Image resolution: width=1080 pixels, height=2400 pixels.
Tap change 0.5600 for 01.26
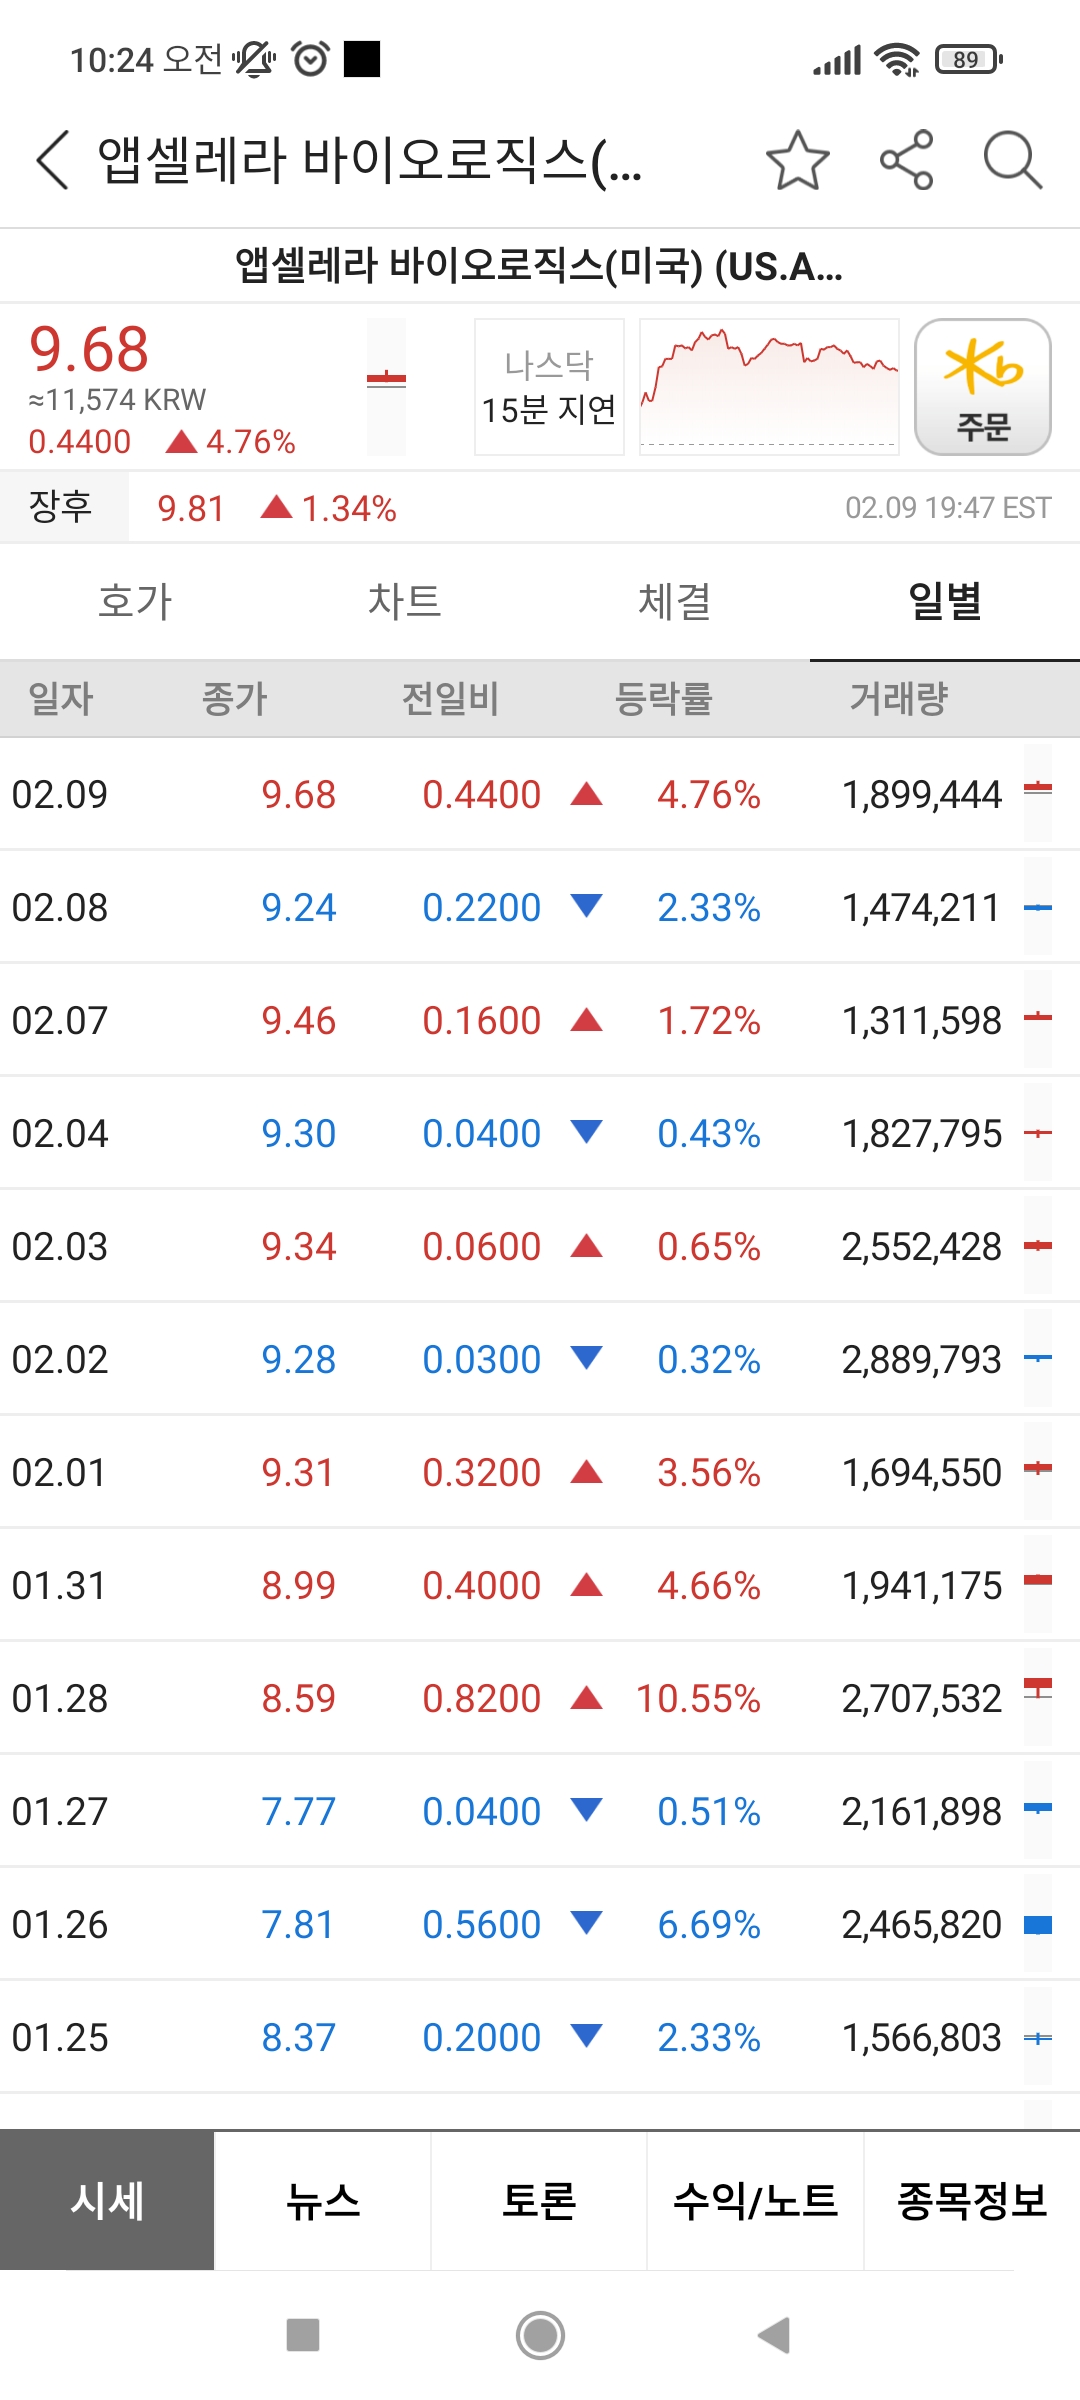[481, 1925]
